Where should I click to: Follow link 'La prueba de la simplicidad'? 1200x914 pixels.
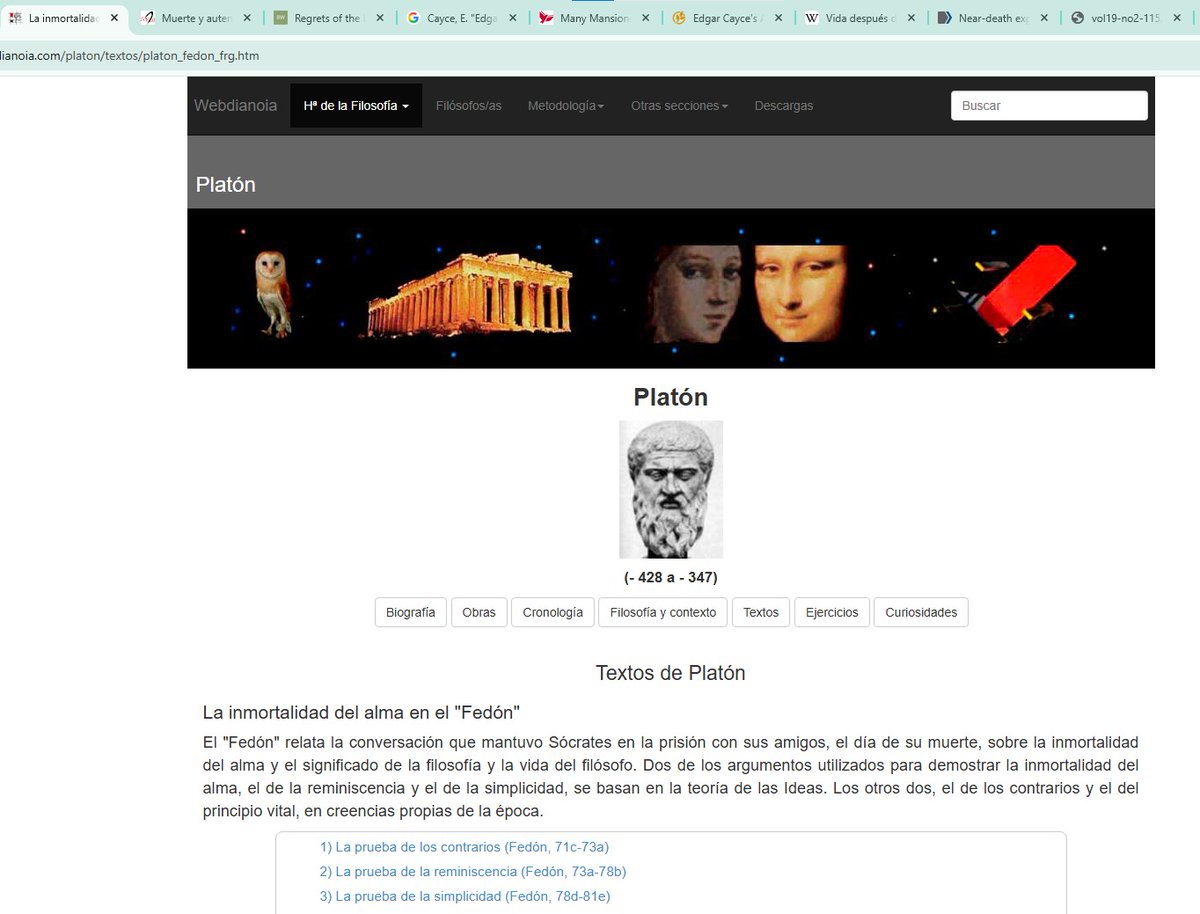tap(465, 897)
